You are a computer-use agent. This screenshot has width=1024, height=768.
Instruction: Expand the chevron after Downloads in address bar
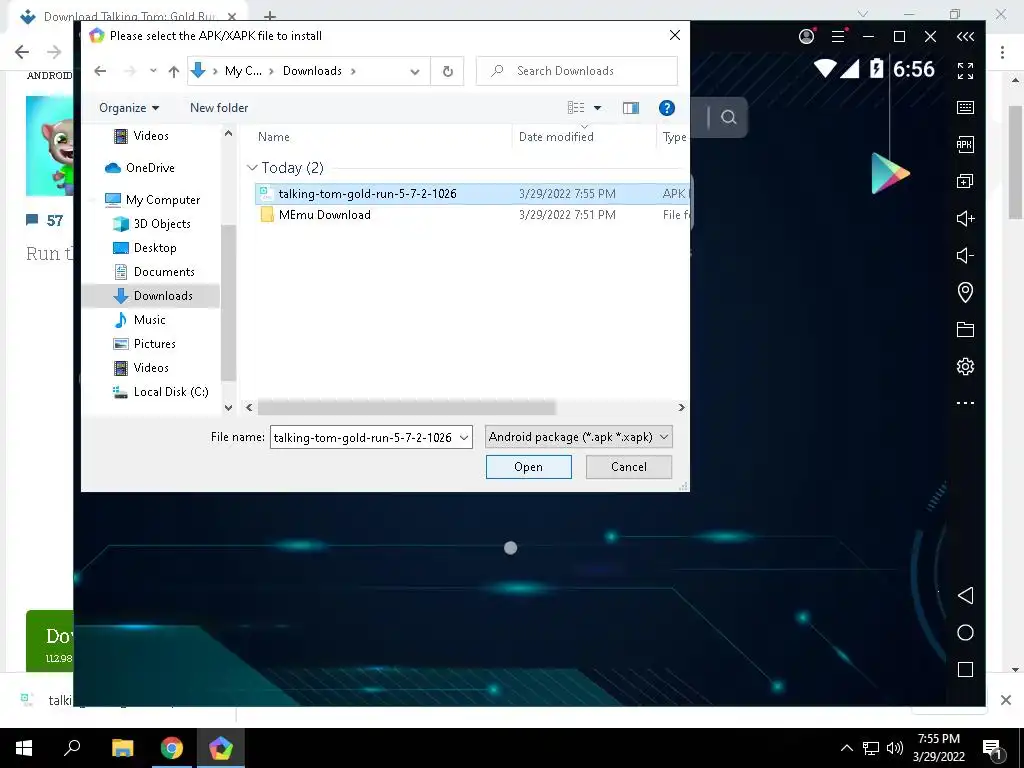(353, 71)
